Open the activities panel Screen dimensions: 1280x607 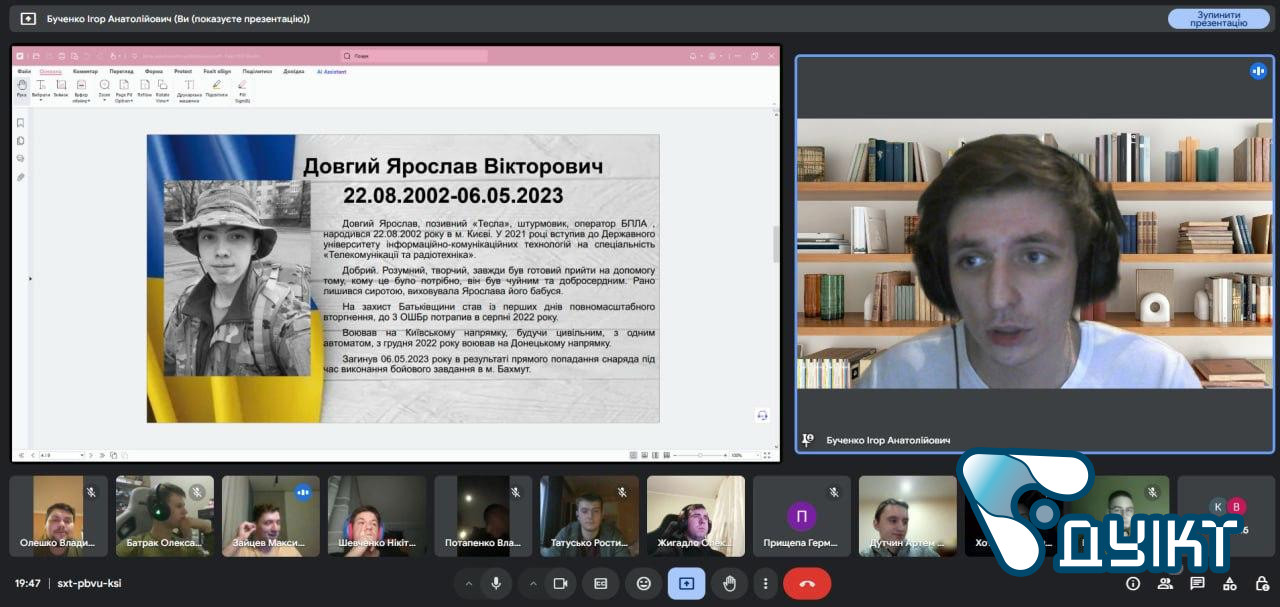(x=1229, y=583)
